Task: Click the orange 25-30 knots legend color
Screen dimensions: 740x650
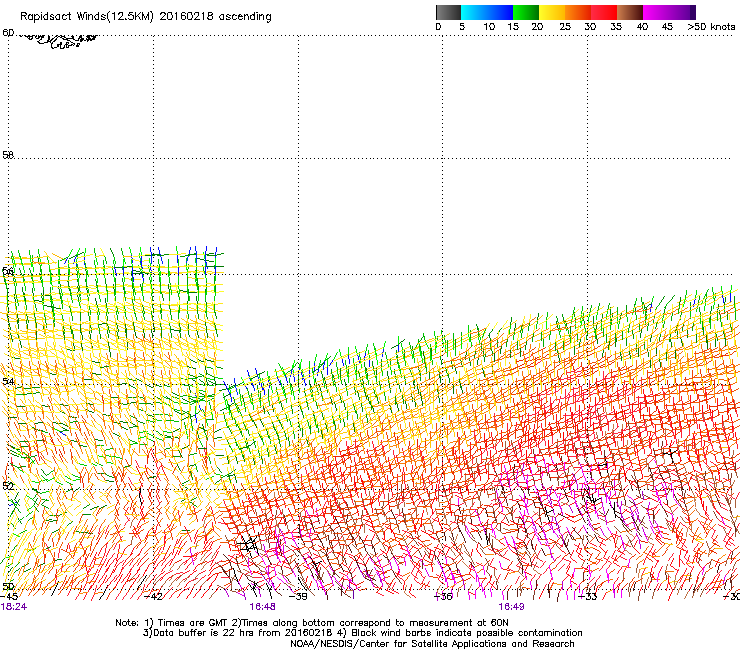Action: (x=578, y=12)
